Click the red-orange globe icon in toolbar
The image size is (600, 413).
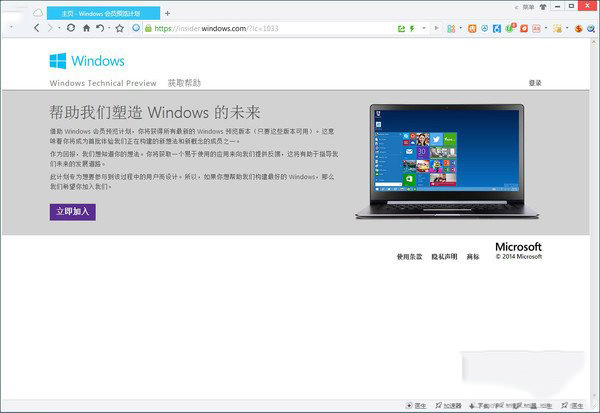tap(579, 29)
